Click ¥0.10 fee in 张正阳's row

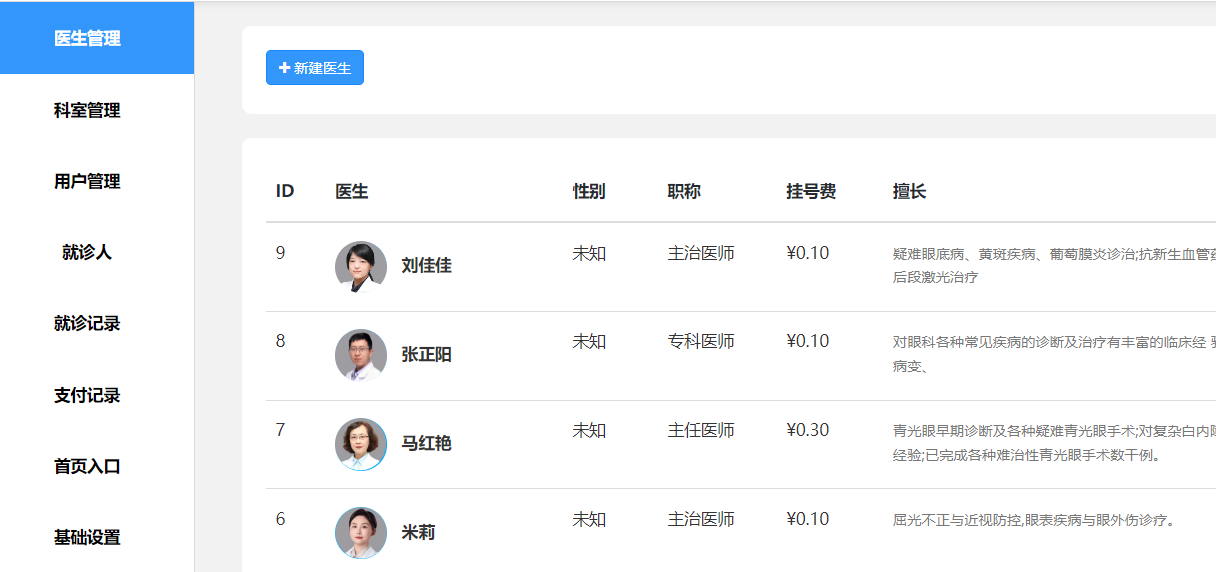tap(808, 341)
